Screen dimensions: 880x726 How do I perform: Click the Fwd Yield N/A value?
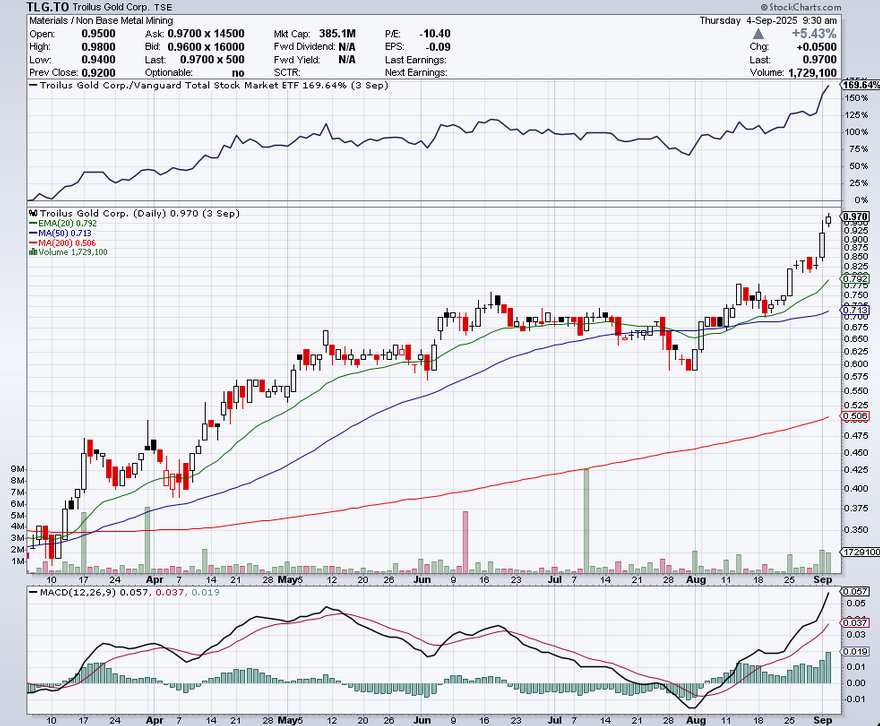click(x=347, y=59)
